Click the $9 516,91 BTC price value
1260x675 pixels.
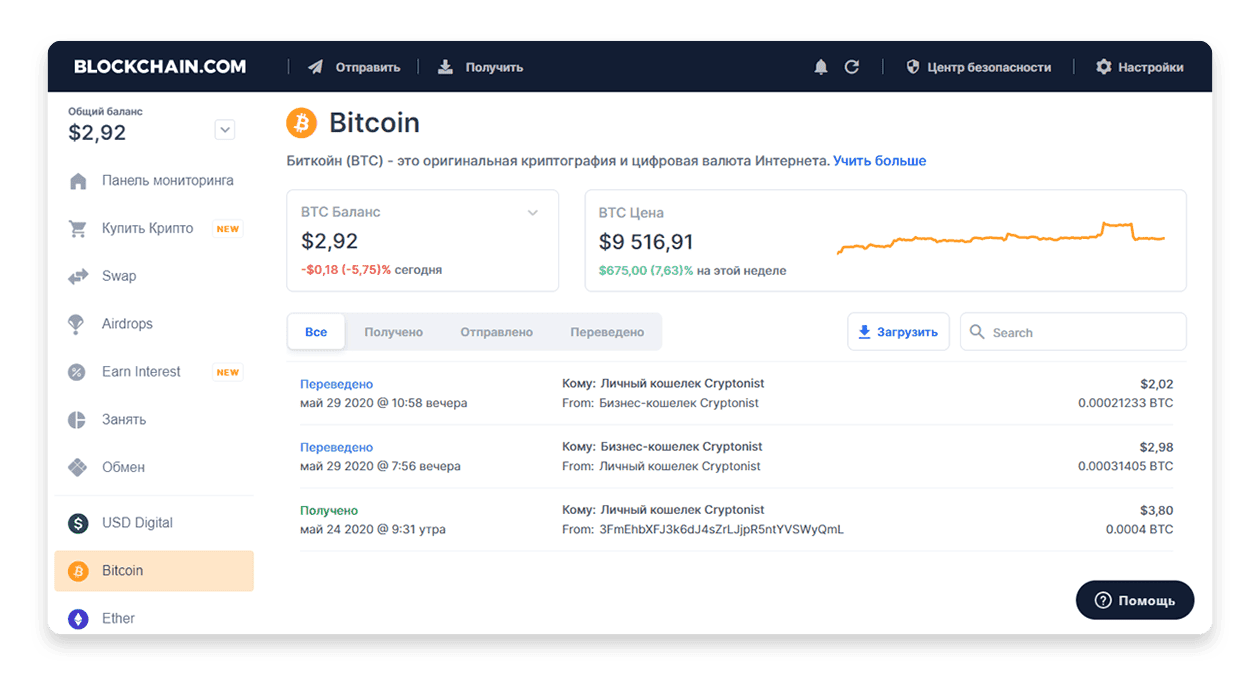click(x=646, y=242)
